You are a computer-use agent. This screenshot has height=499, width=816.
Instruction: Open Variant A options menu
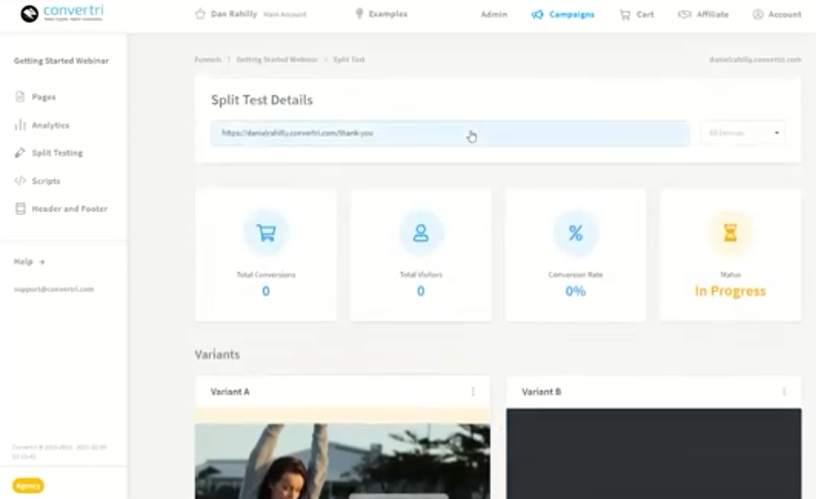(473, 392)
